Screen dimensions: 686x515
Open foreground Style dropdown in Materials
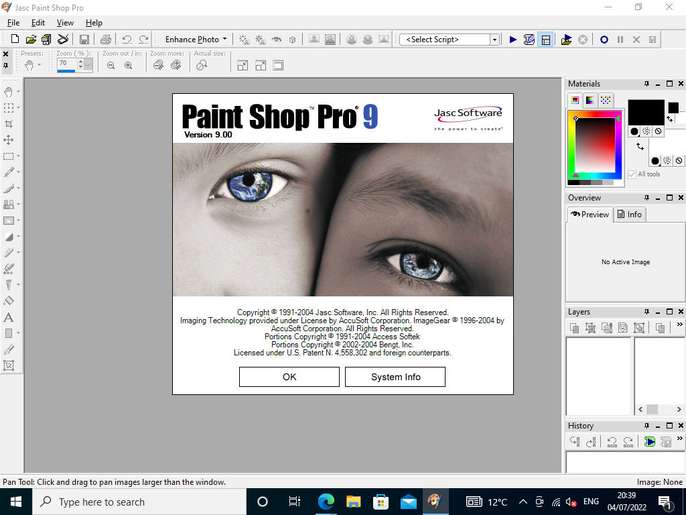pyautogui.click(x=634, y=131)
